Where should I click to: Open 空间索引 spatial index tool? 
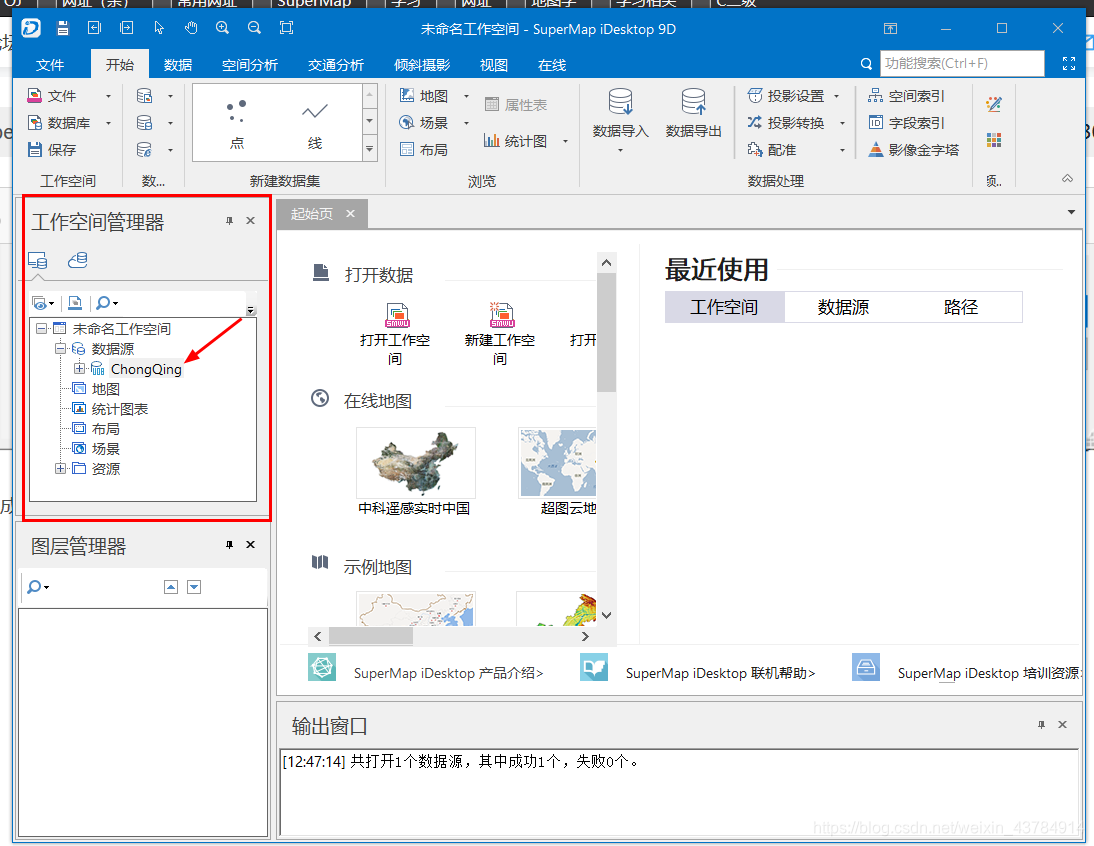click(906, 96)
